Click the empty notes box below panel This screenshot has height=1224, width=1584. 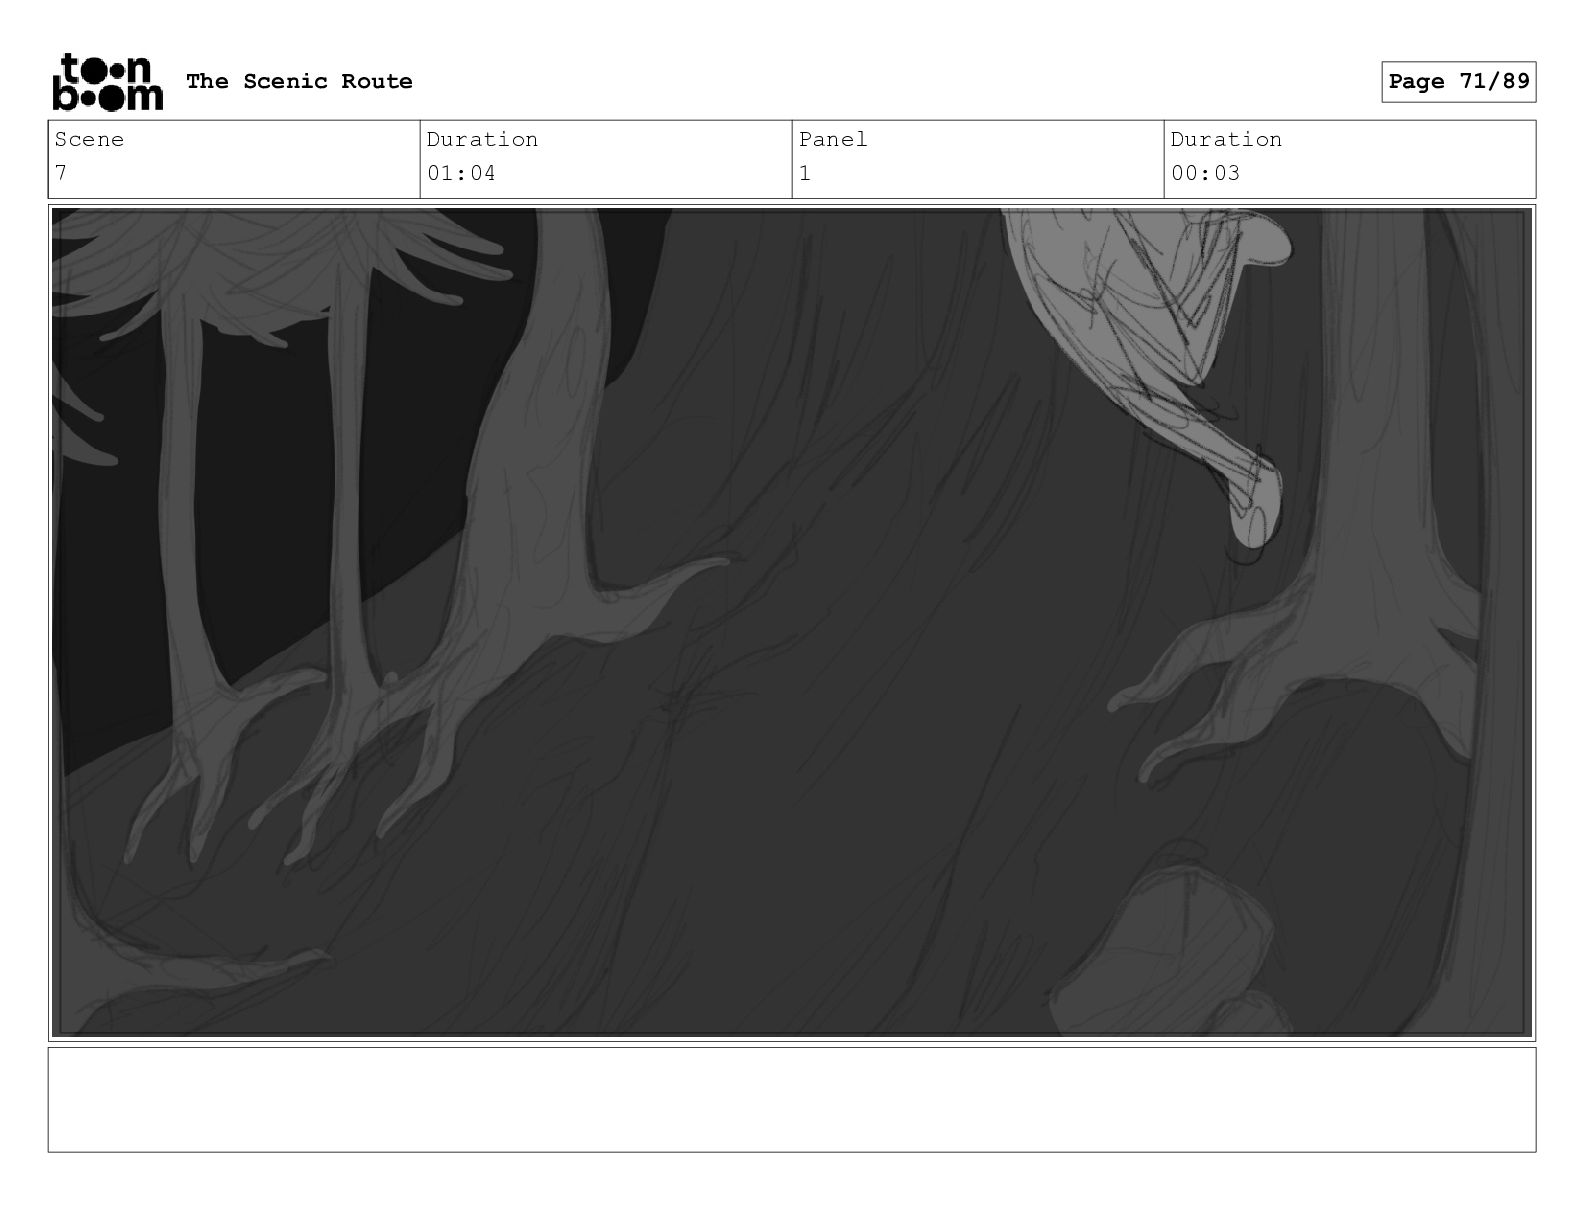pos(792,1099)
